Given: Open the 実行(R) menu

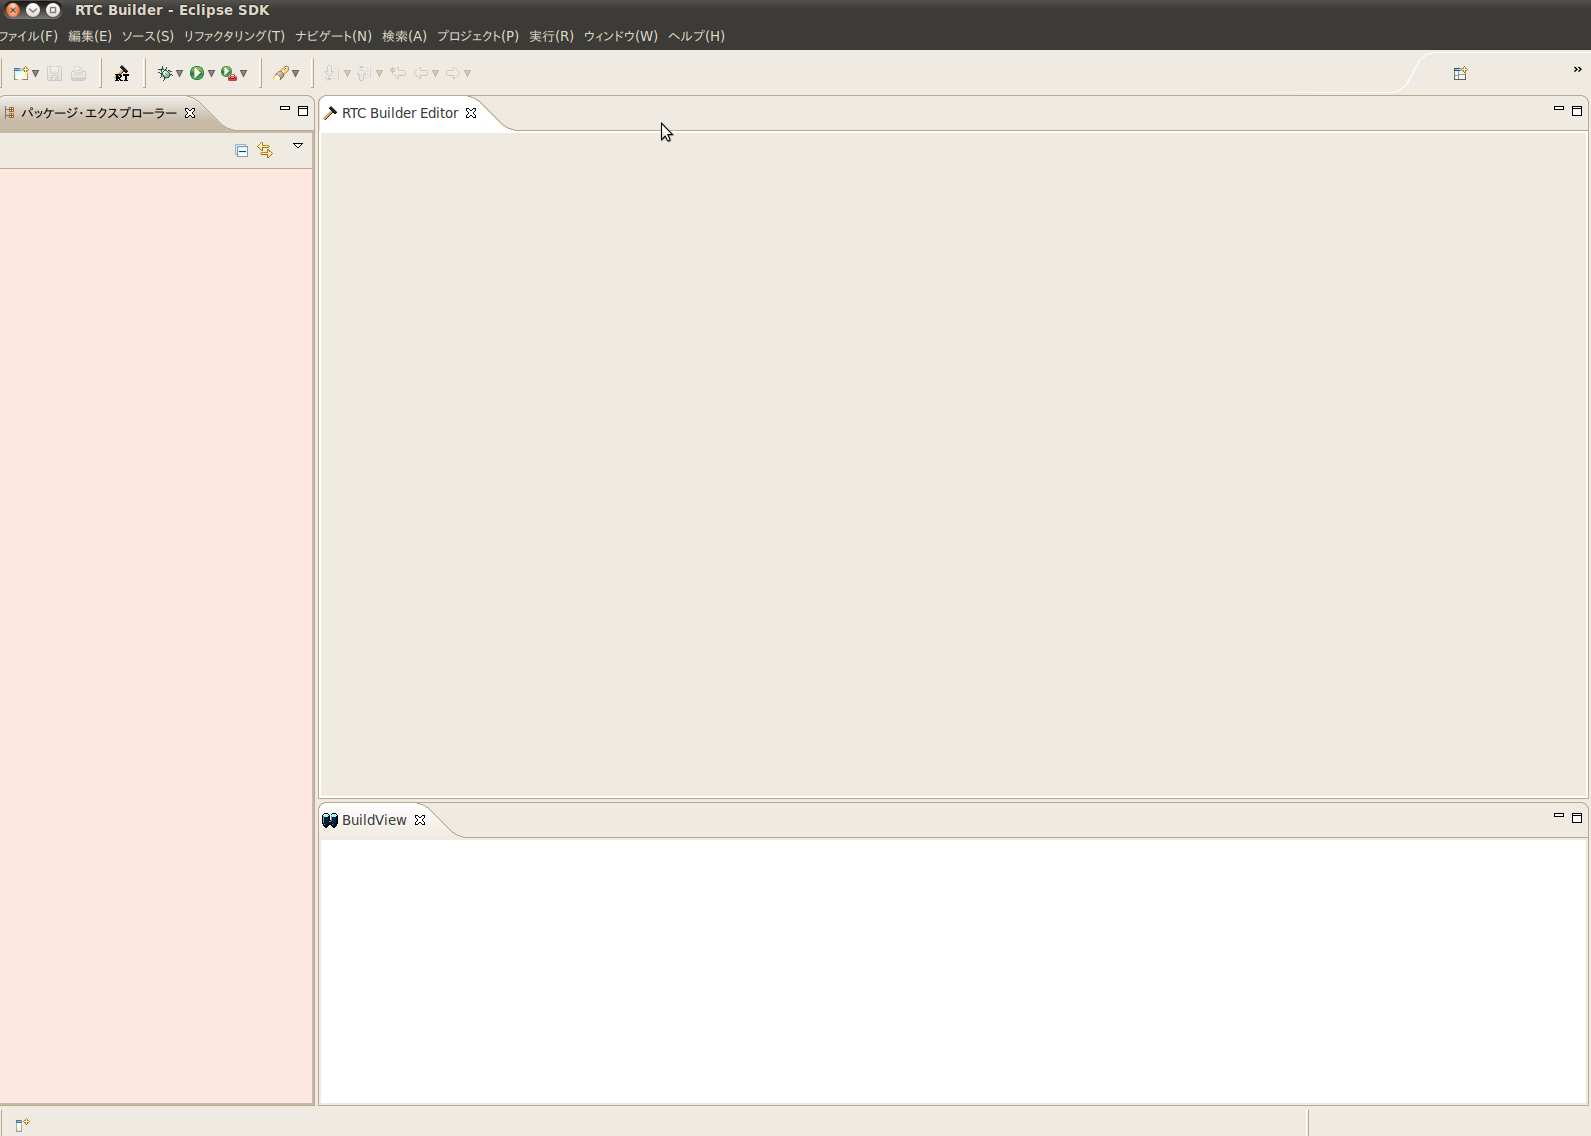Looking at the screenshot, I should (551, 36).
